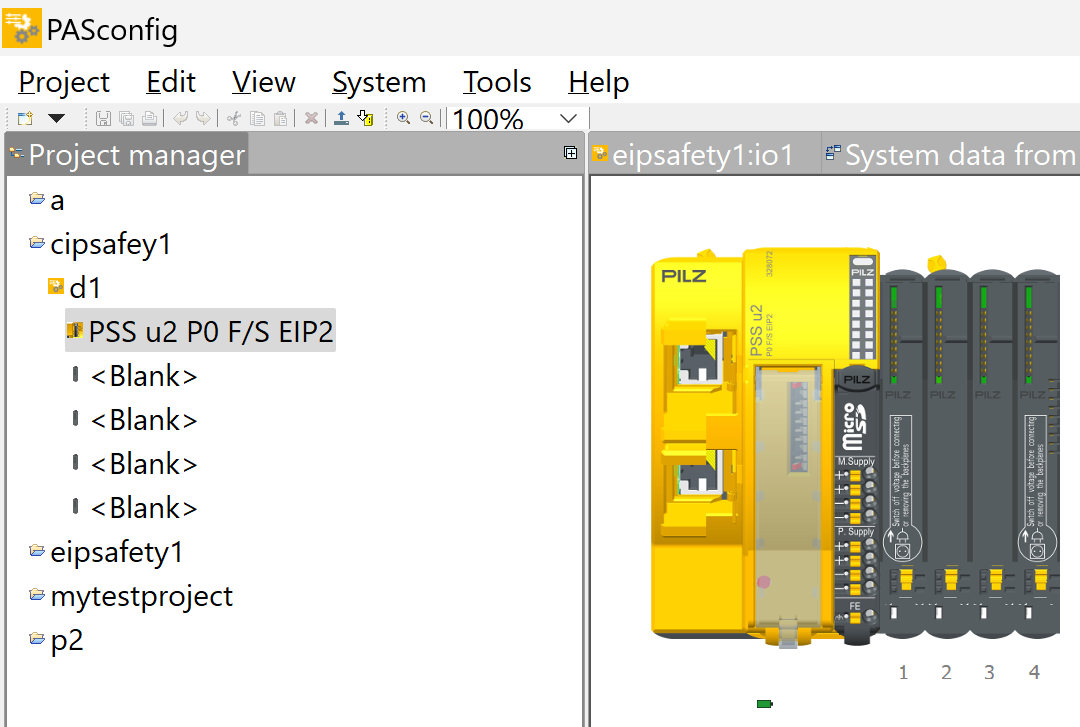This screenshot has height=727, width=1080.
Task: Open the Edit menu
Action: pyautogui.click(x=171, y=83)
